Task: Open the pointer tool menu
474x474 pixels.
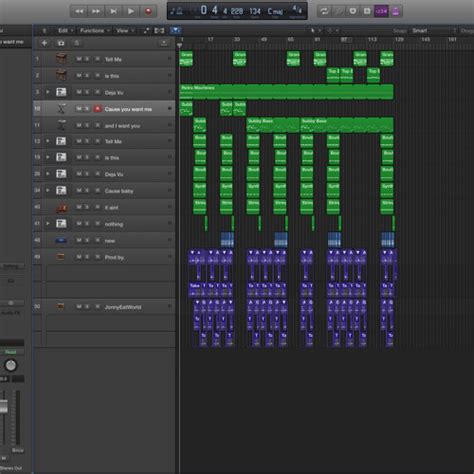Action: (315, 31)
